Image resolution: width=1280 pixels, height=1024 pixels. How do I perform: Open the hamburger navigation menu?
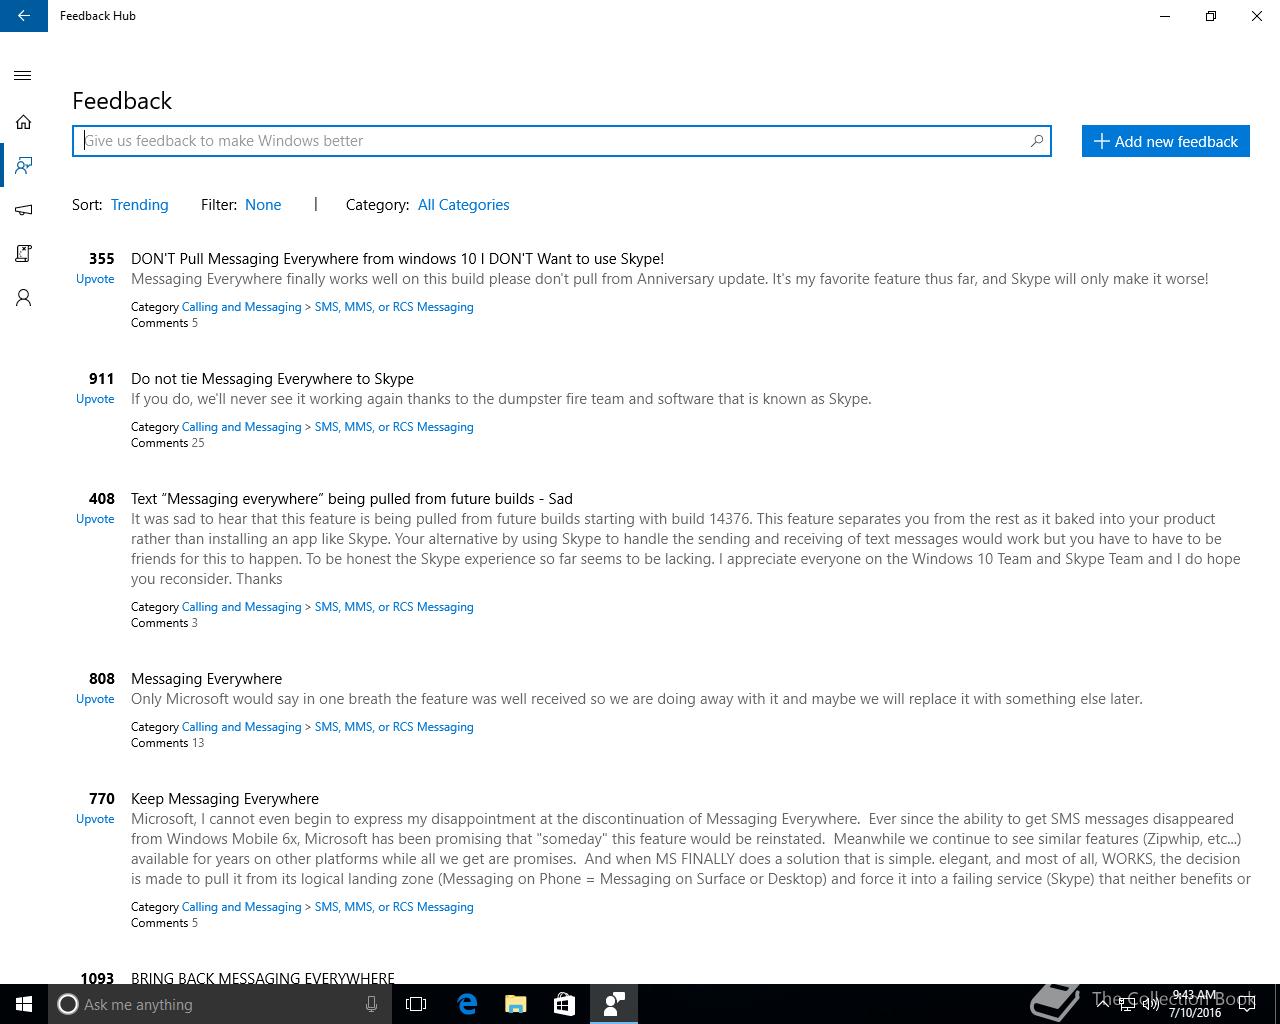click(23, 76)
